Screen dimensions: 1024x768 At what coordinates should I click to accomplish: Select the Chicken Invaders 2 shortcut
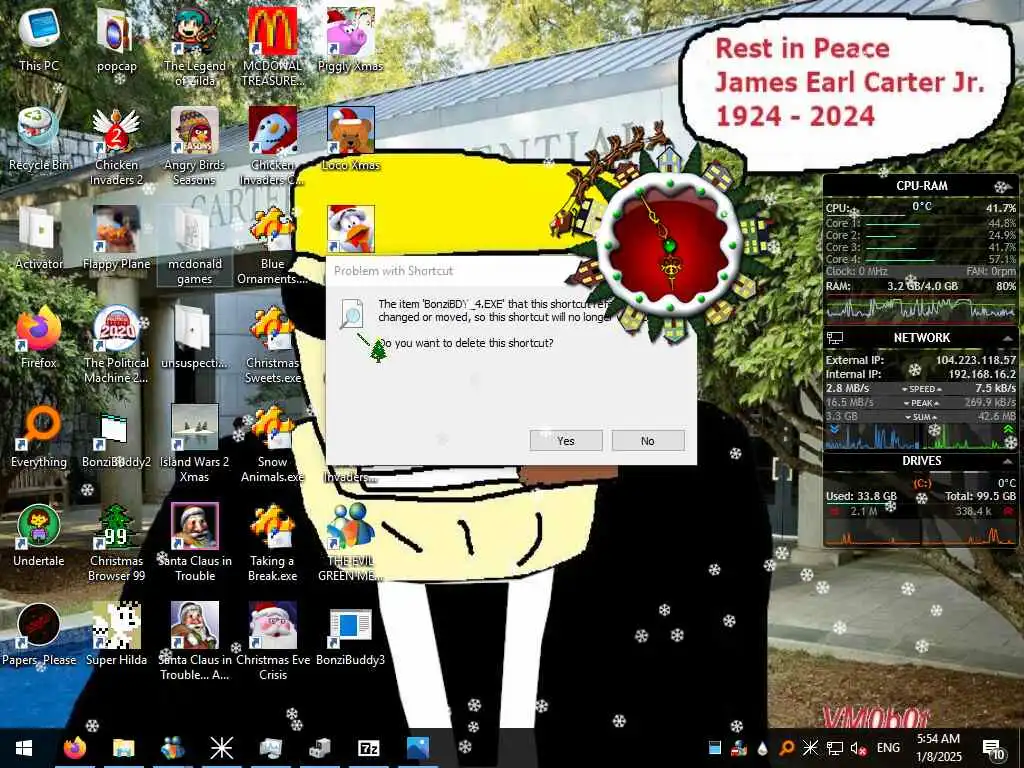(x=116, y=145)
